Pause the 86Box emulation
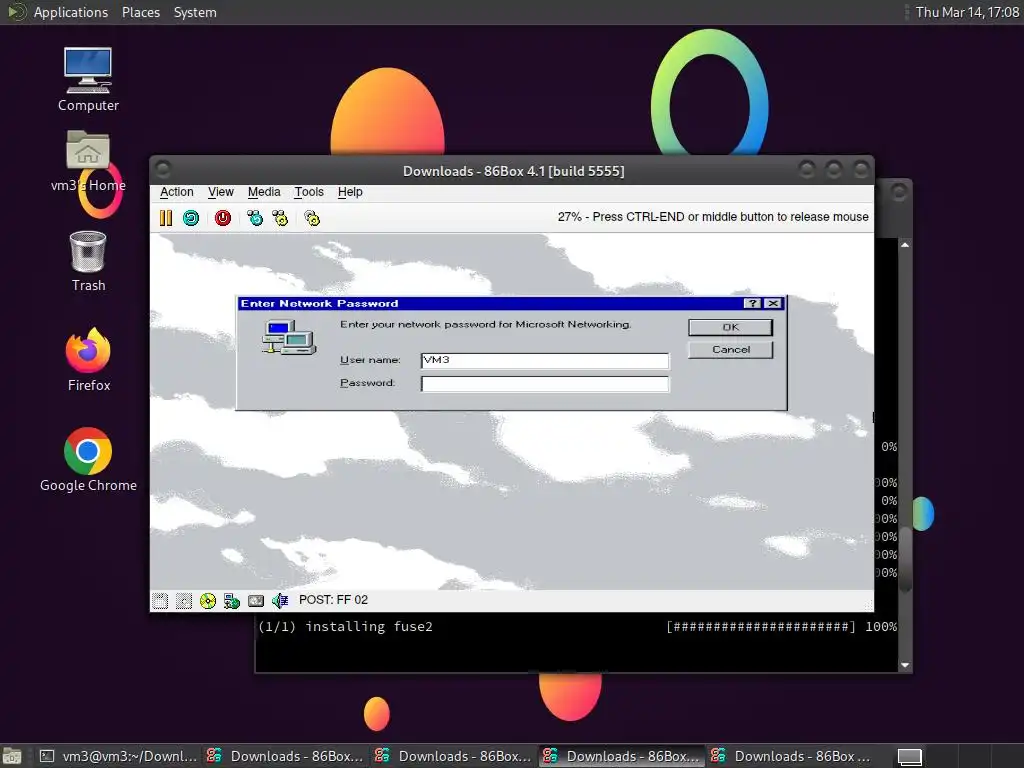Viewport: 1024px width, 768px height. click(x=166, y=217)
